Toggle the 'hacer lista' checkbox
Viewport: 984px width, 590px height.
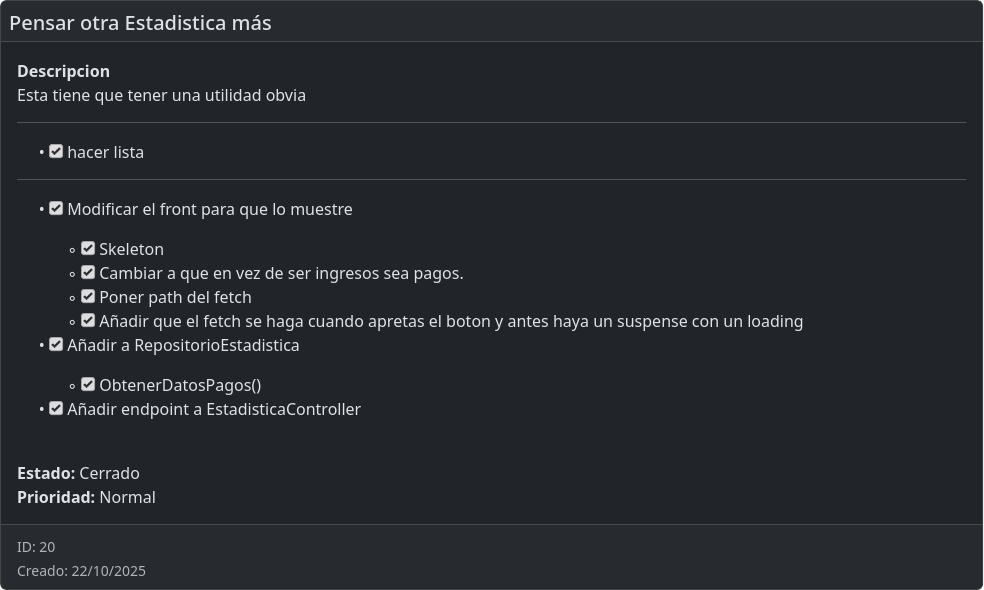[x=56, y=152]
